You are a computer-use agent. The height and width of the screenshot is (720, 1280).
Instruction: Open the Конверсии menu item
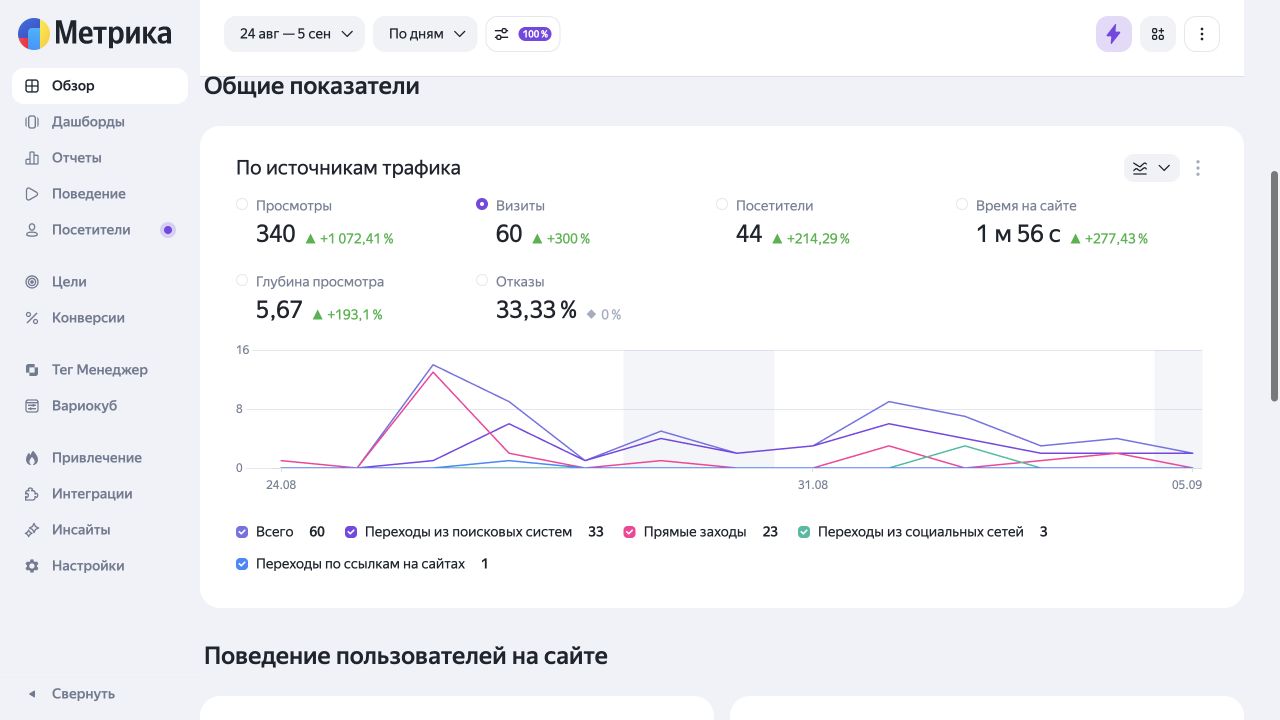tap(100, 318)
